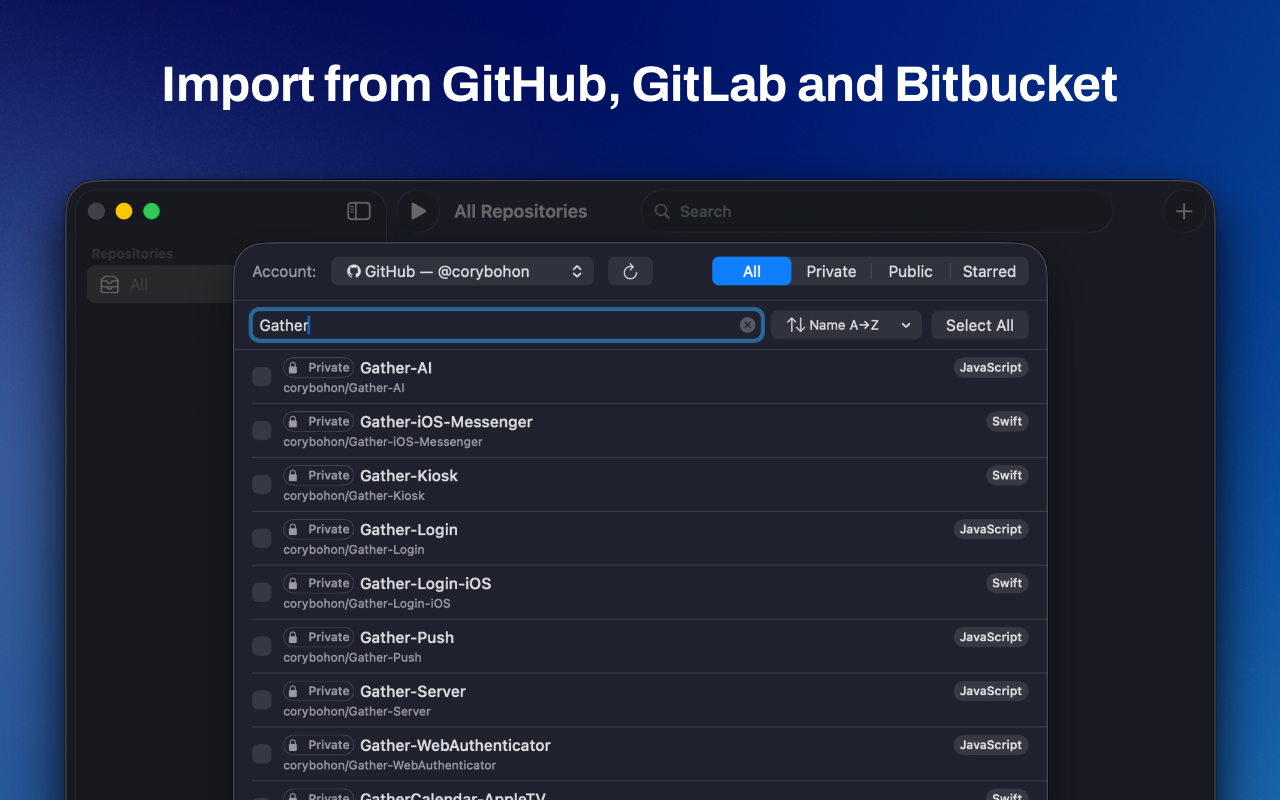Click the All repositories tray icon in sidebar
The height and width of the screenshot is (800, 1280).
tap(110, 285)
